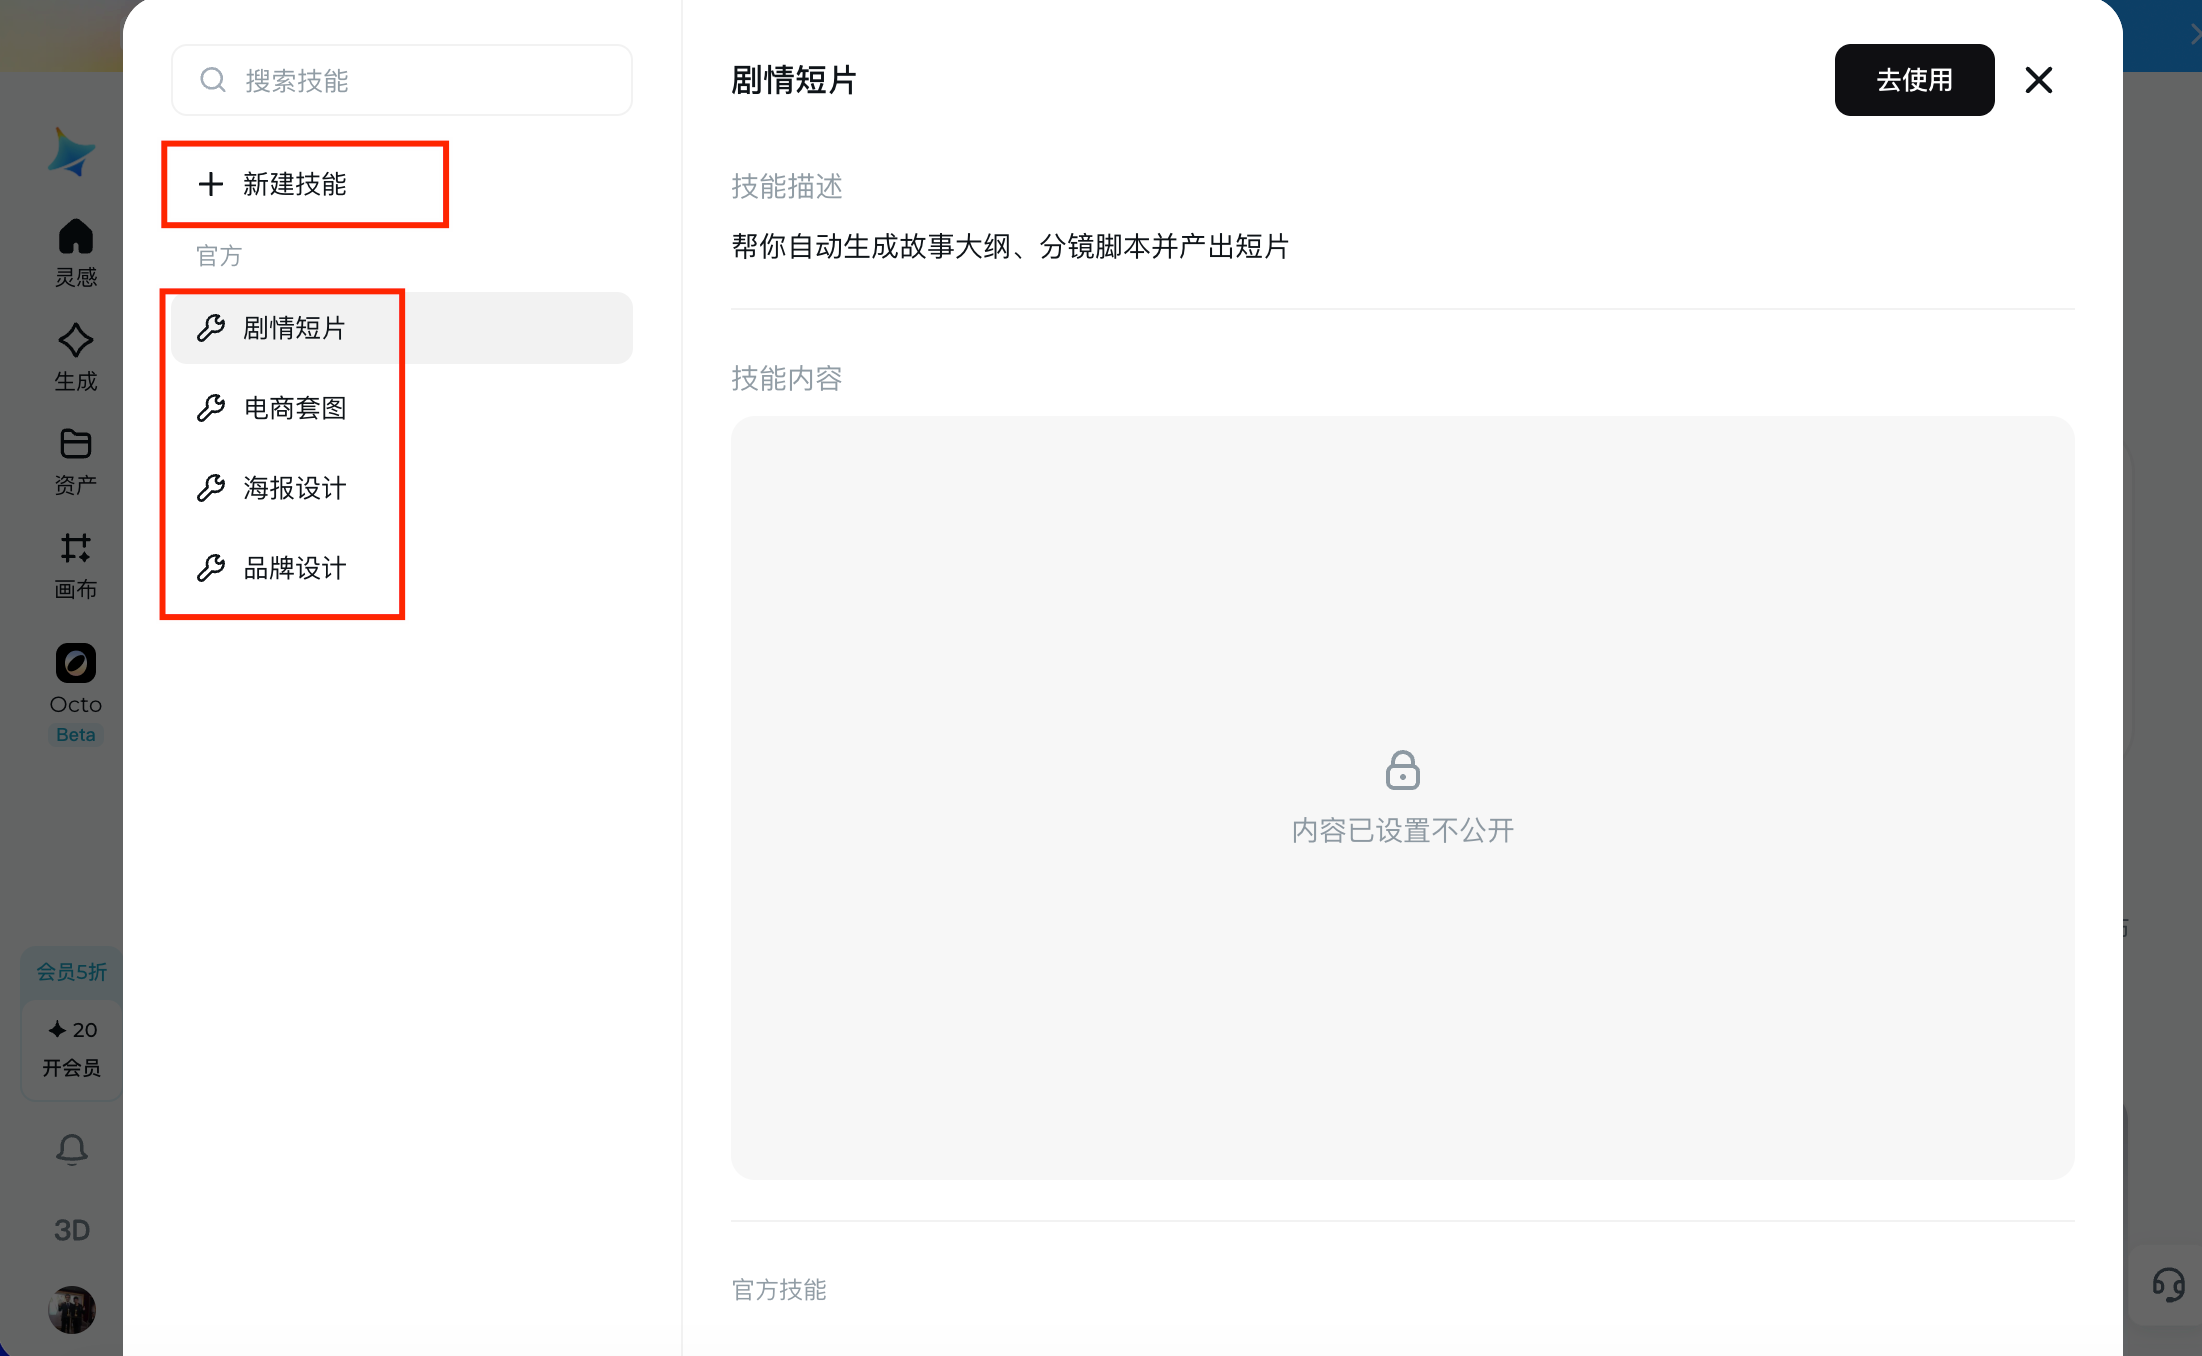Click the 内容已设置不公开 text

point(1402,831)
